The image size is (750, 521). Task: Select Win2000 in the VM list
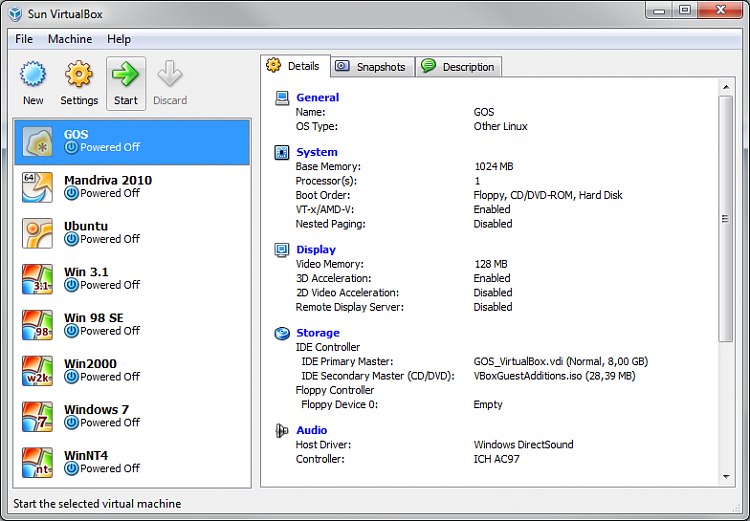(x=132, y=371)
